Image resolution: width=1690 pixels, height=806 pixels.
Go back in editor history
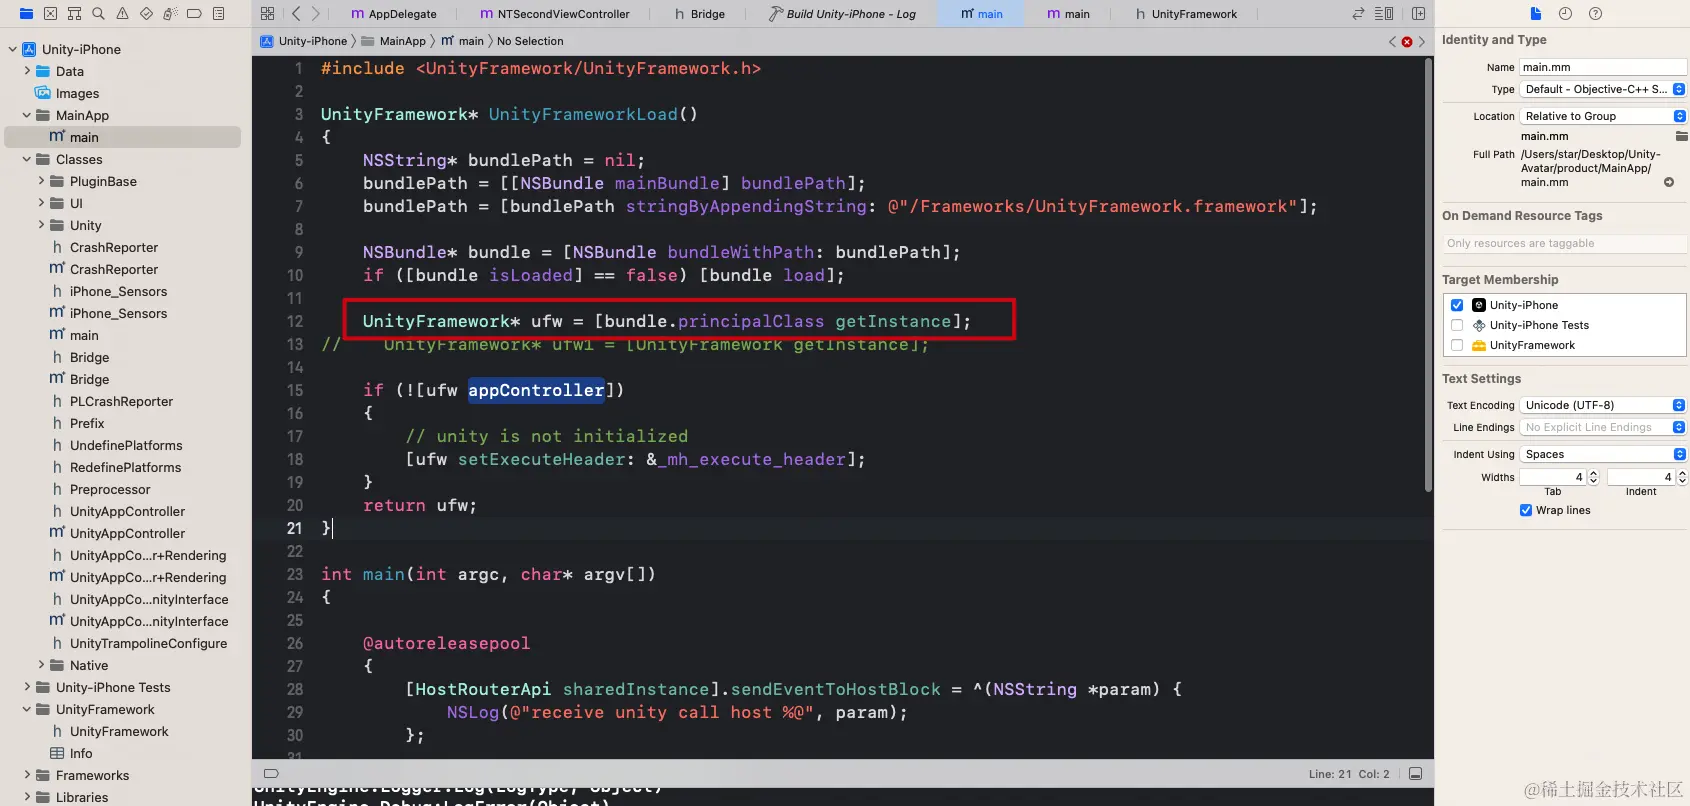pyautogui.click(x=296, y=14)
